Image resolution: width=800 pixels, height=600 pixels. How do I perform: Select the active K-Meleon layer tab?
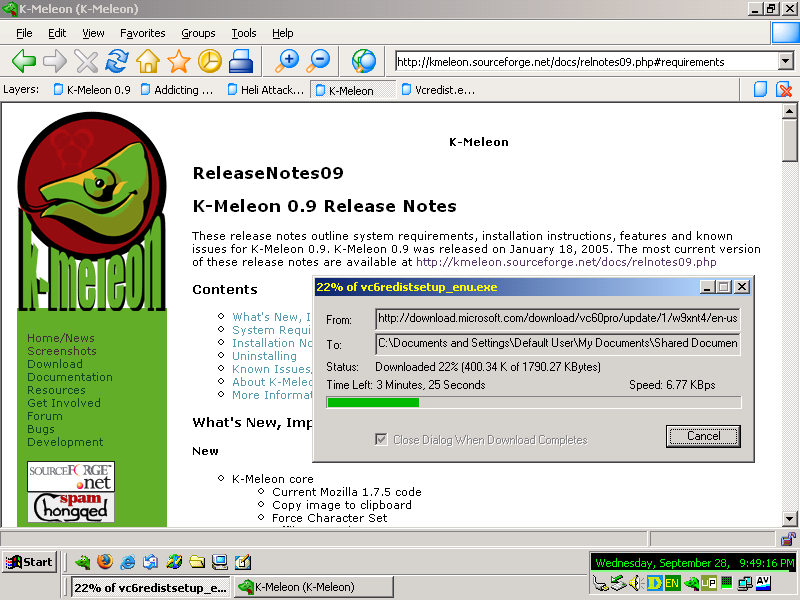tap(353, 90)
